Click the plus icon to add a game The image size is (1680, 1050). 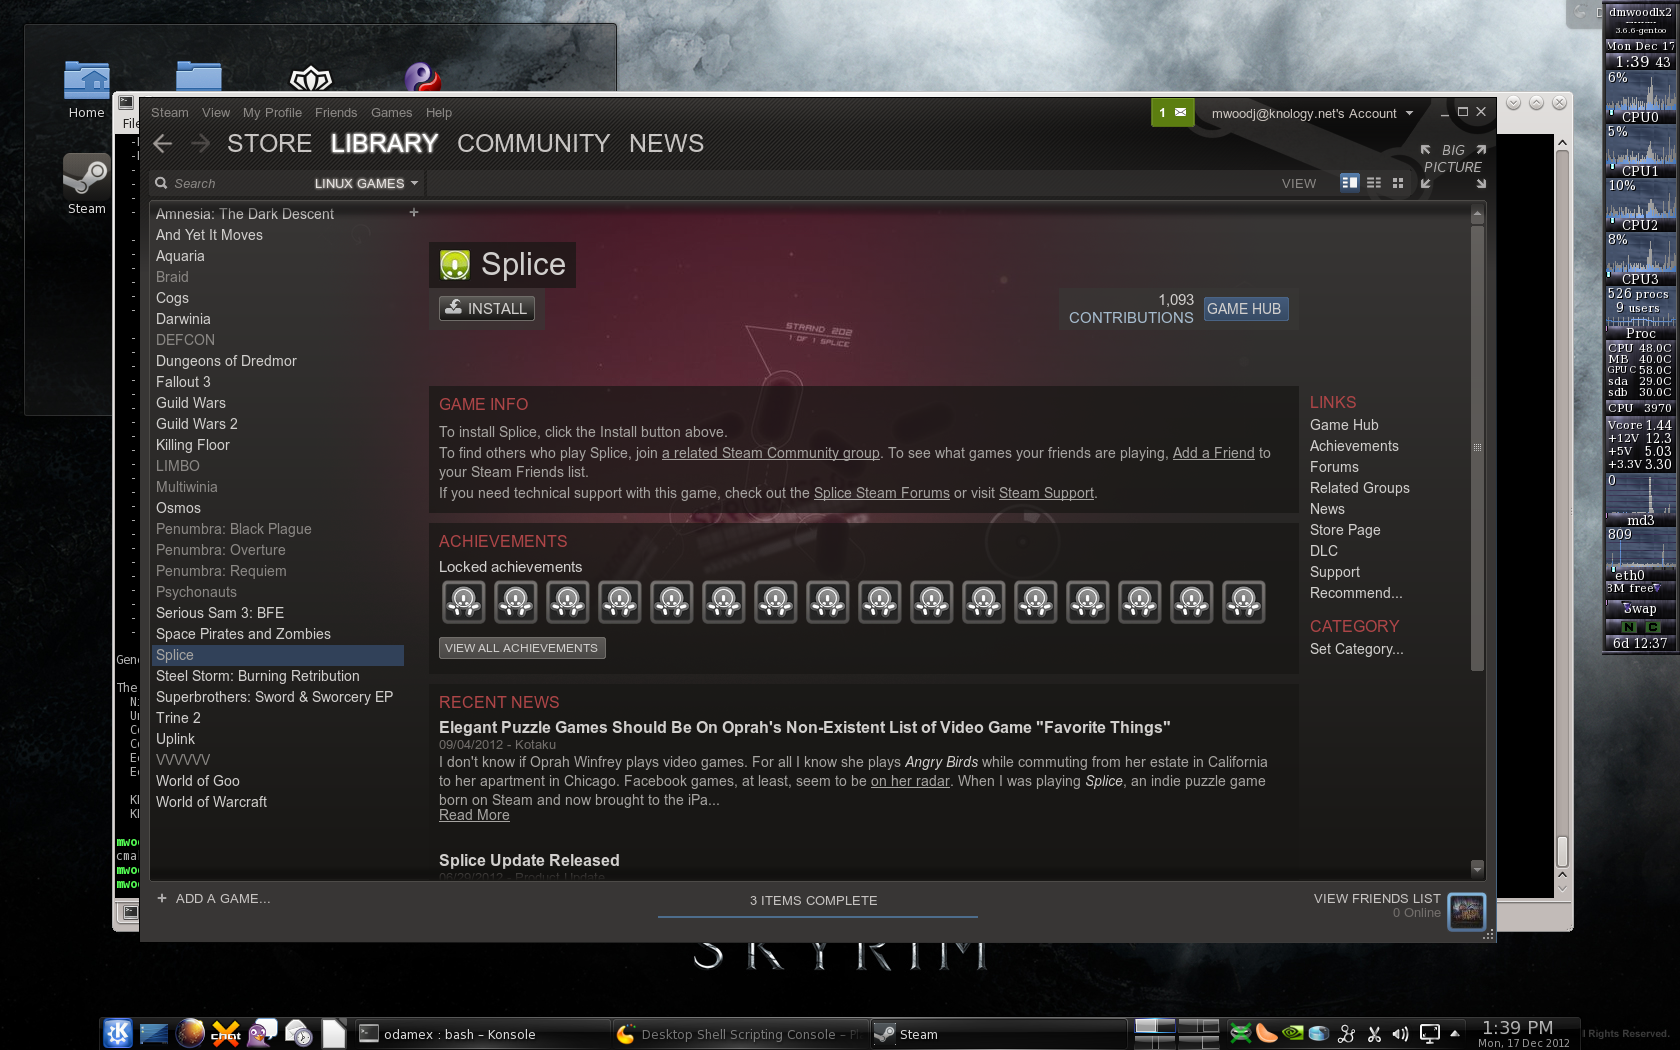coord(162,898)
